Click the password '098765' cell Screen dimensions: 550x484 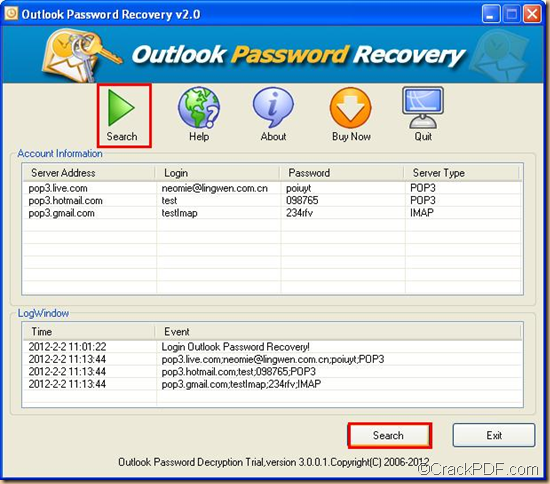pos(302,201)
